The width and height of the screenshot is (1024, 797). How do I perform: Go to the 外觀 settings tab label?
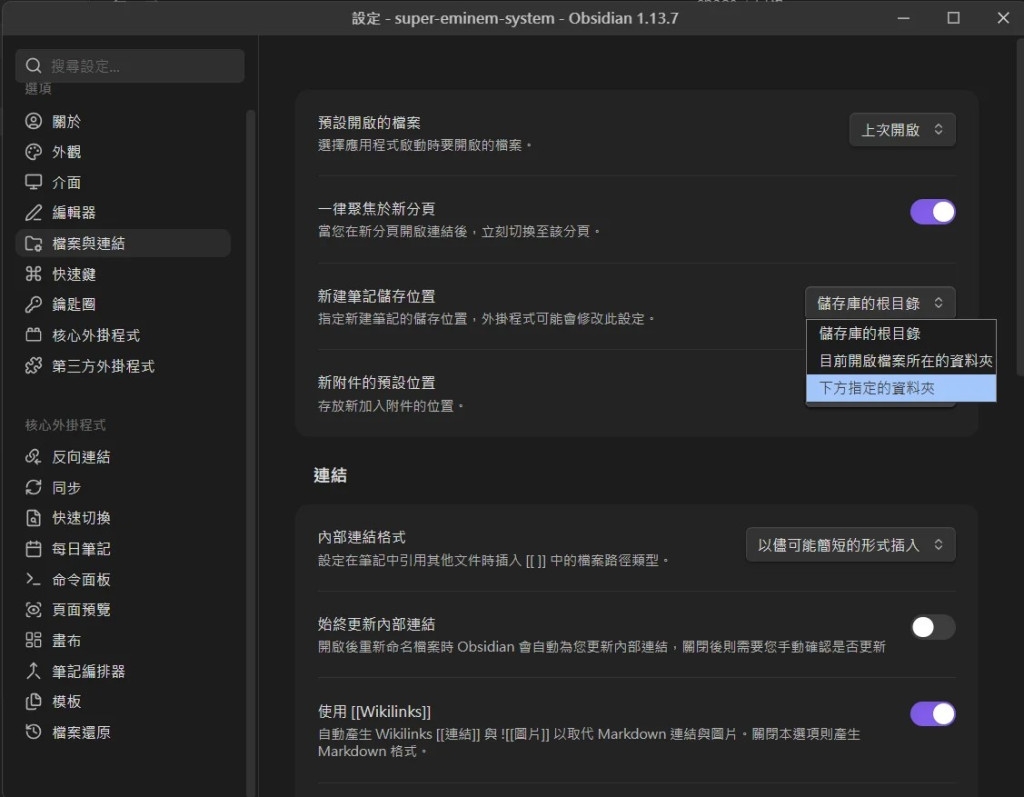coord(67,152)
